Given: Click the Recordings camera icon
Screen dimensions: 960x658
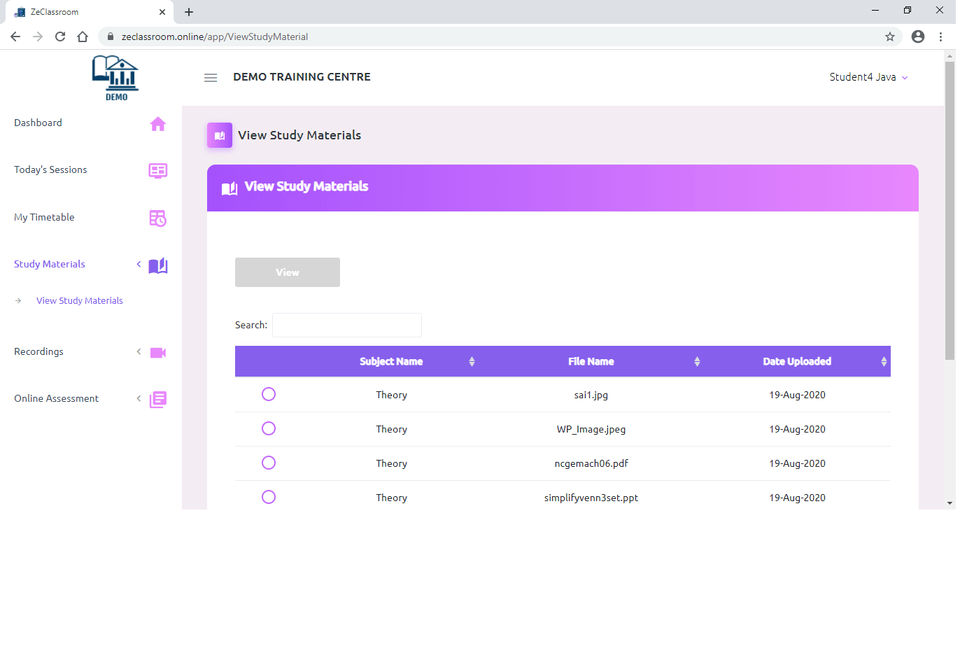Looking at the screenshot, I should click(x=158, y=353).
